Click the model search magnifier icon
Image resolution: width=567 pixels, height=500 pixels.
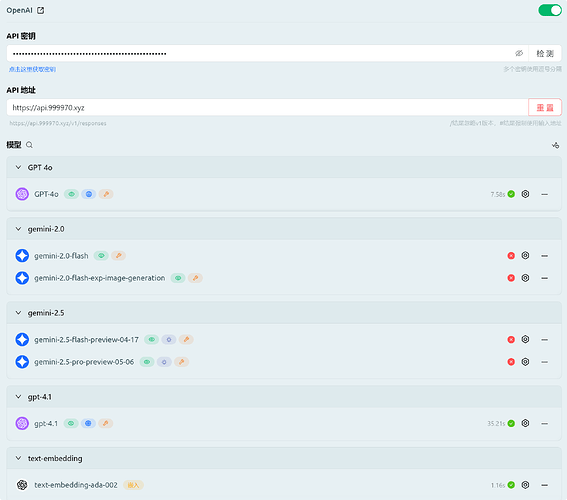click(29, 145)
